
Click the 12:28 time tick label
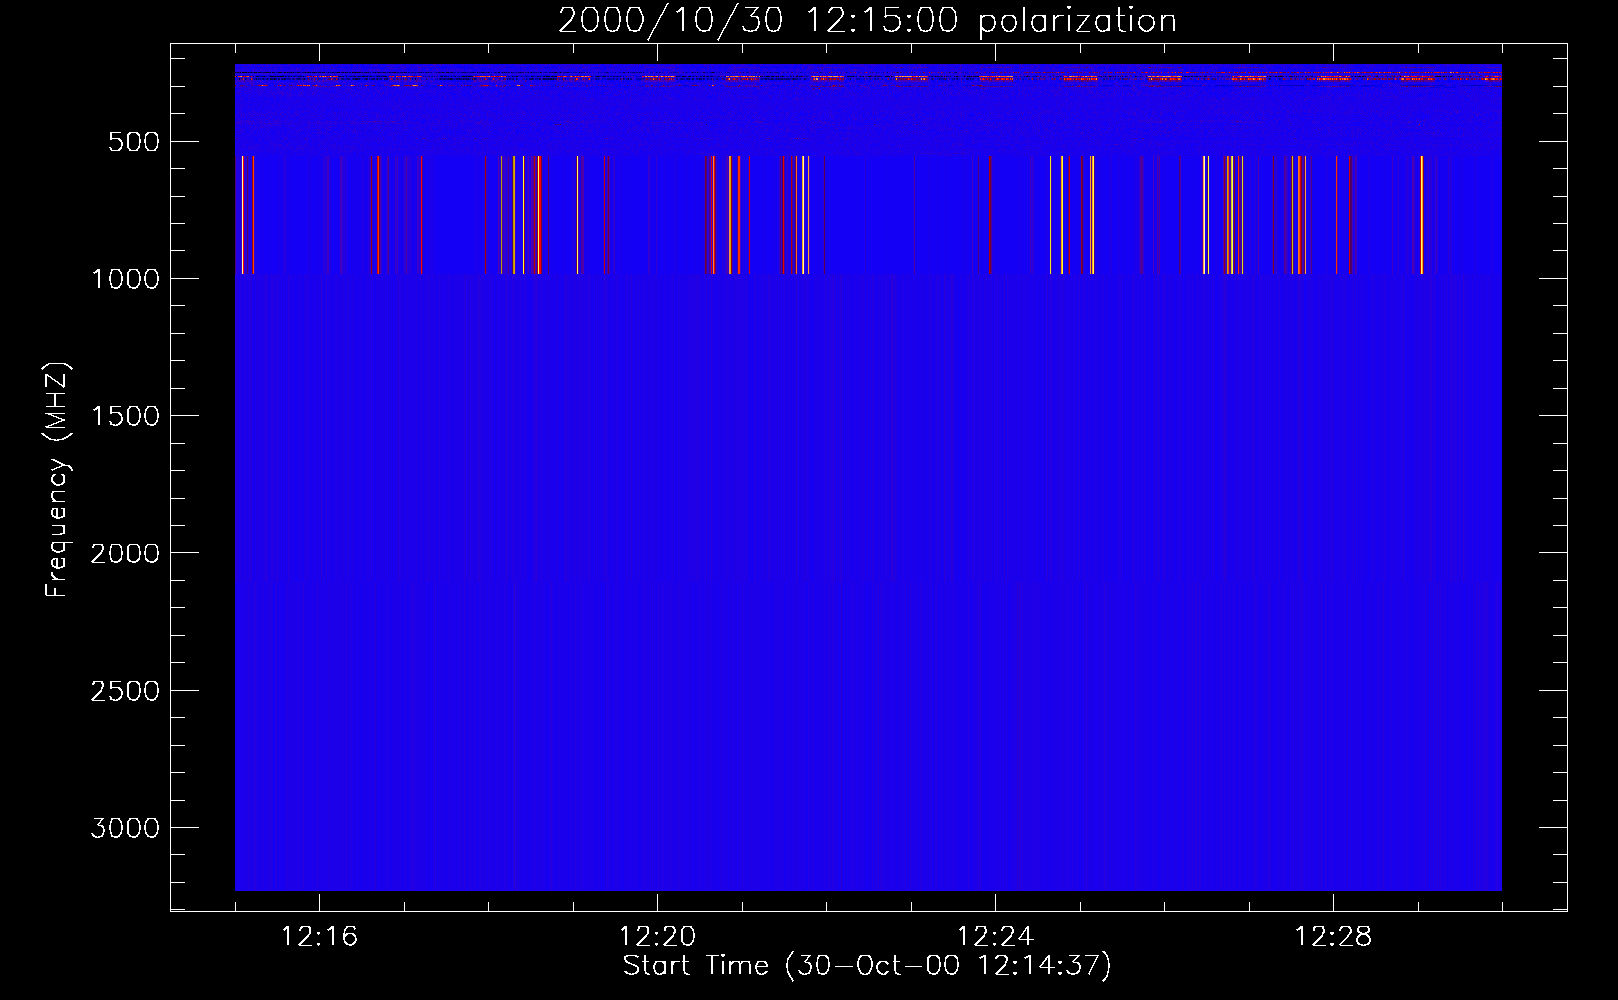click(x=1333, y=937)
